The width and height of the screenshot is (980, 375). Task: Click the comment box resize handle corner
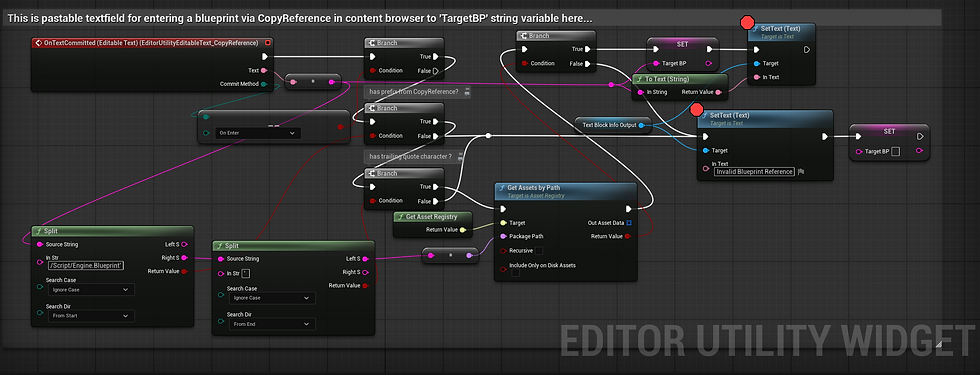[x=938, y=344]
